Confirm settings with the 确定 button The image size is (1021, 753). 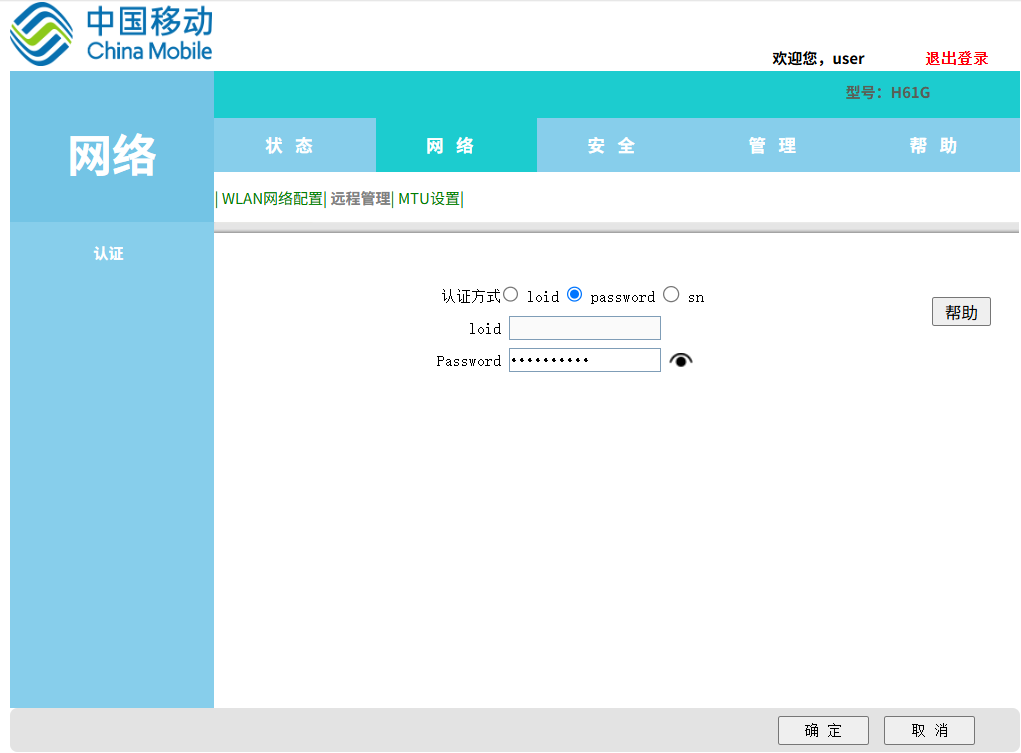(x=823, y=730)
